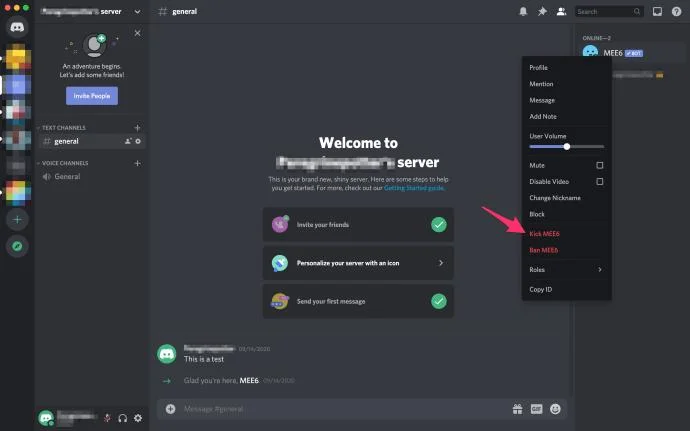Expand Roles submenu in context menu
690x431 pixels.
(x=566, y=269)
